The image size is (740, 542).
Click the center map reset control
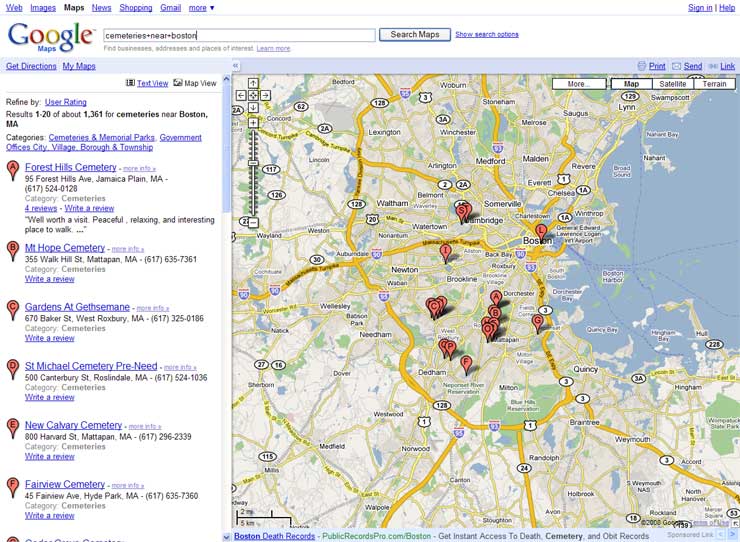click(253, 95)
